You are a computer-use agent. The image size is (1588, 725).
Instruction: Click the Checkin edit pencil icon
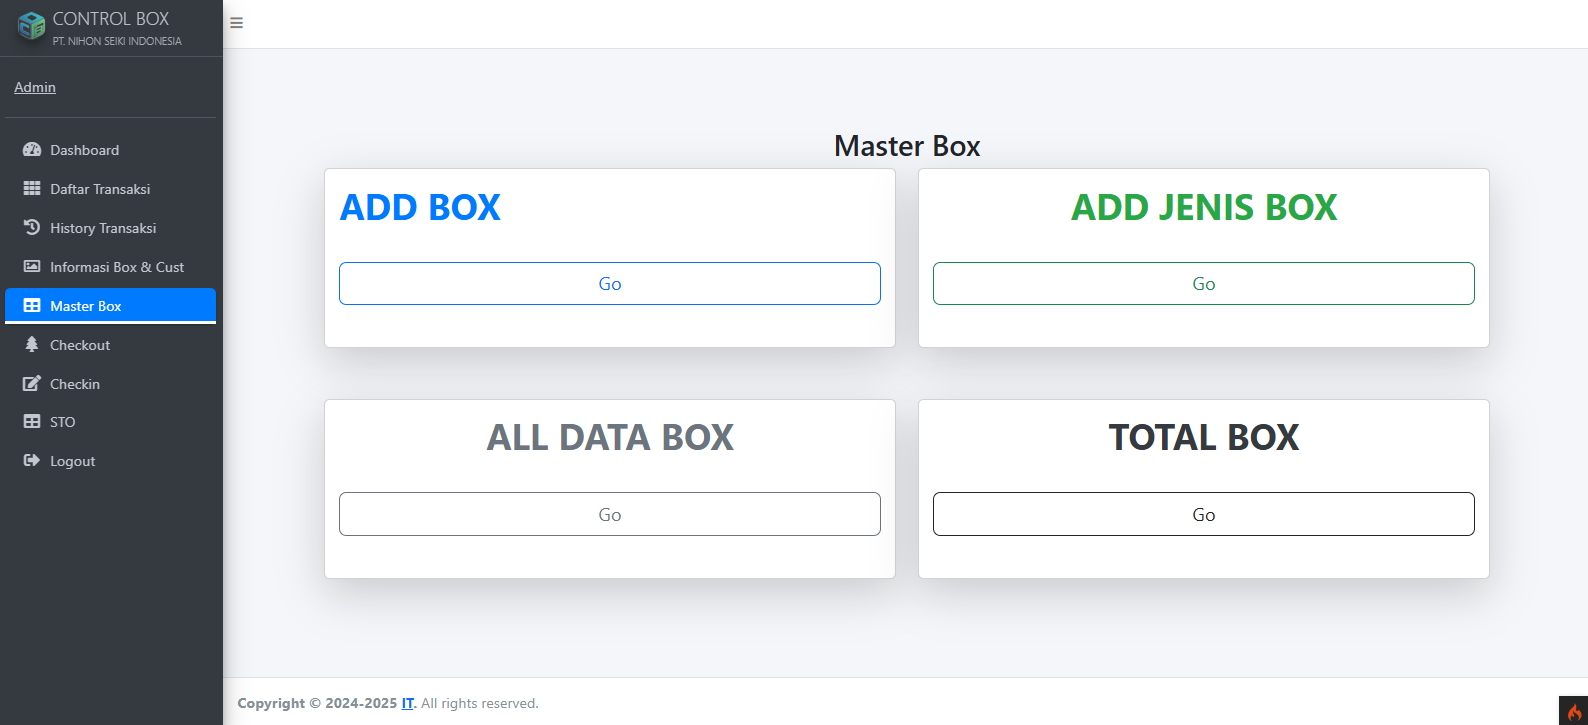pyautogui.click(x=32, y=384)
